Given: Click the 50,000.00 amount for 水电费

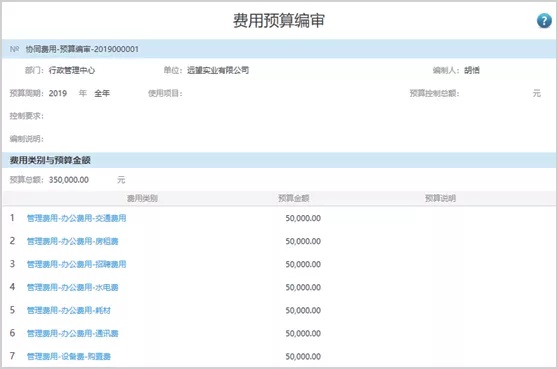Looking at the screenshot, I should [303, 288].
